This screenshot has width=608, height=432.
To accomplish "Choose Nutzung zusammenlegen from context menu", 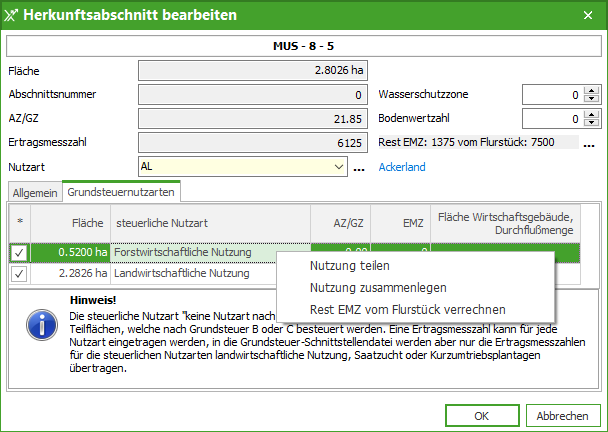I will 416,288.
